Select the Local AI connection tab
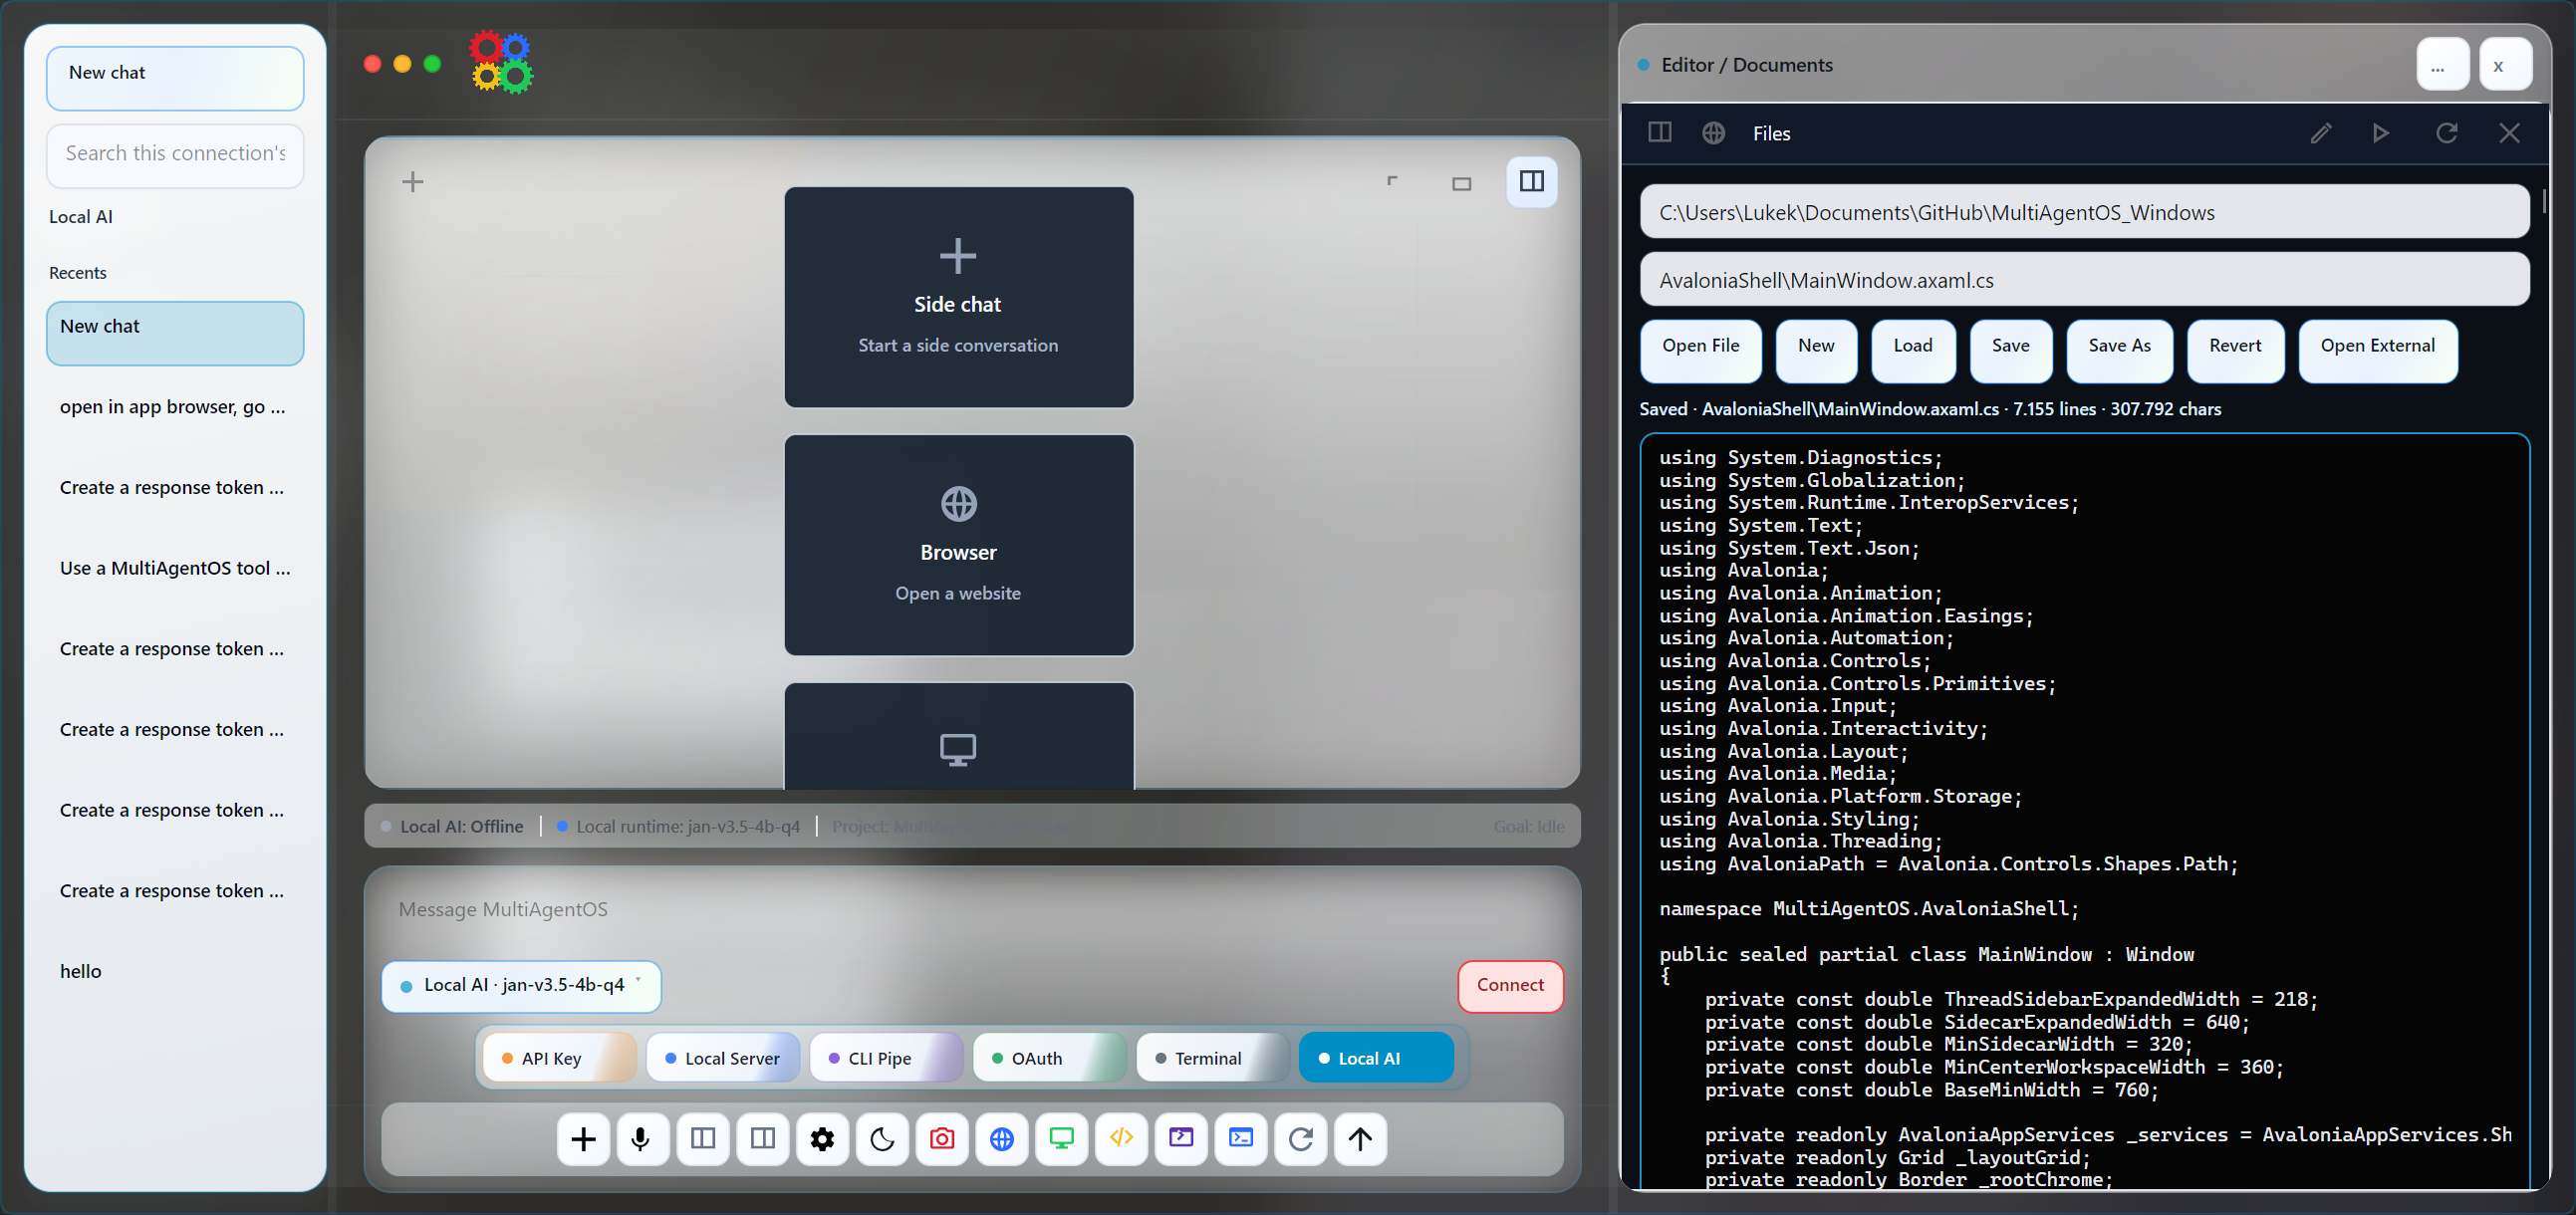2576x1215 pixels. click(1376, 1058)
